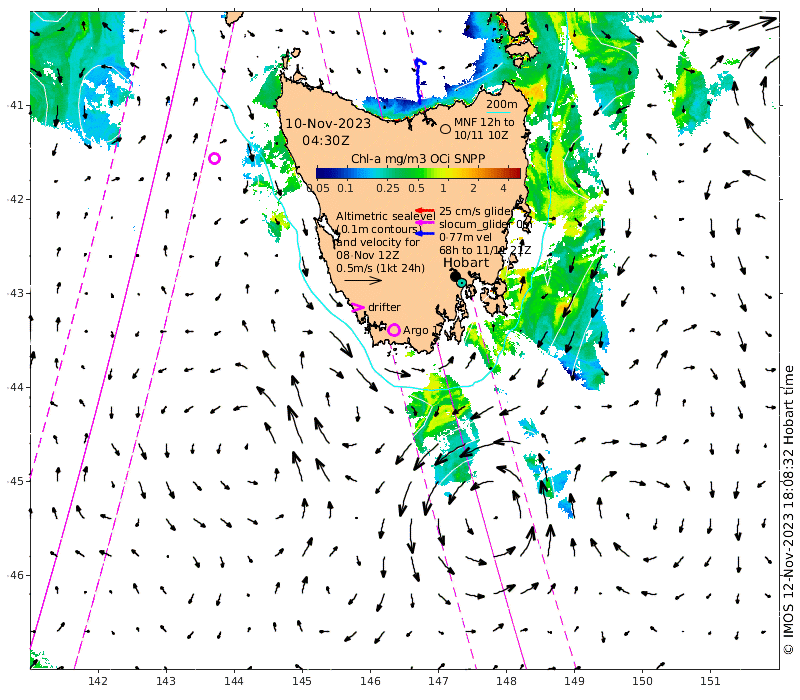The height and width of the screenshot is (700, 800).
Task: Click the Hobart city label
Action: tap(466, 263)
